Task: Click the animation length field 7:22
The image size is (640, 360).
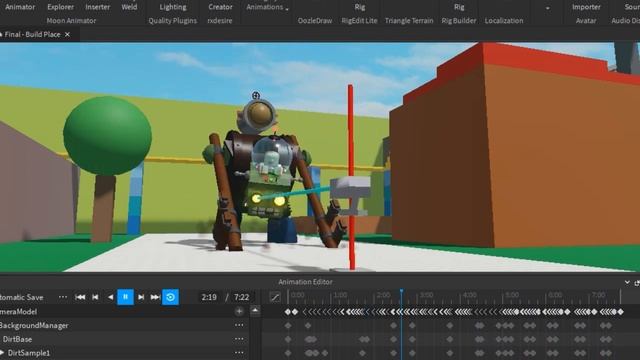Action: (x=241, y=297)
